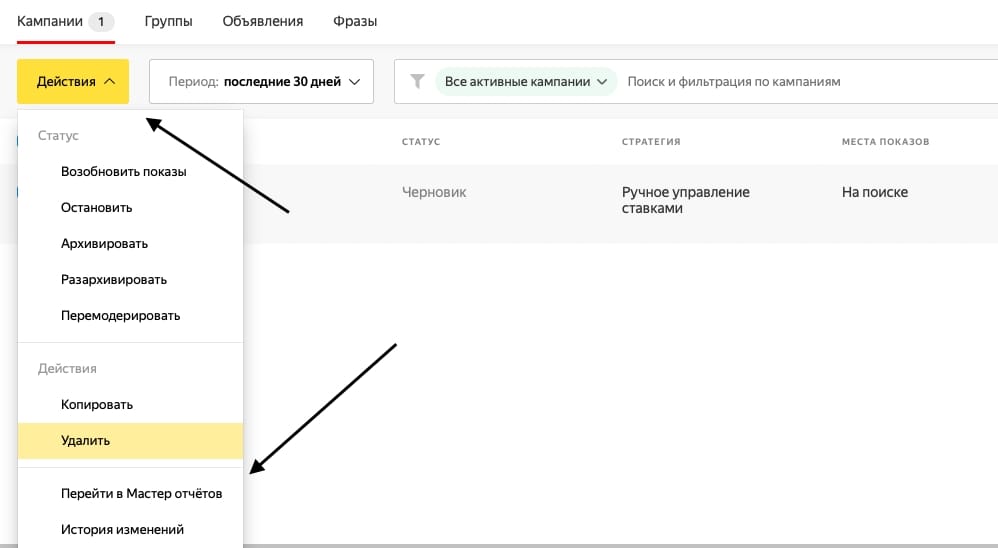Open the Период последние 30 дней dropdown
The height and width of the screenshot is (548, 998).
coord(261,81)
